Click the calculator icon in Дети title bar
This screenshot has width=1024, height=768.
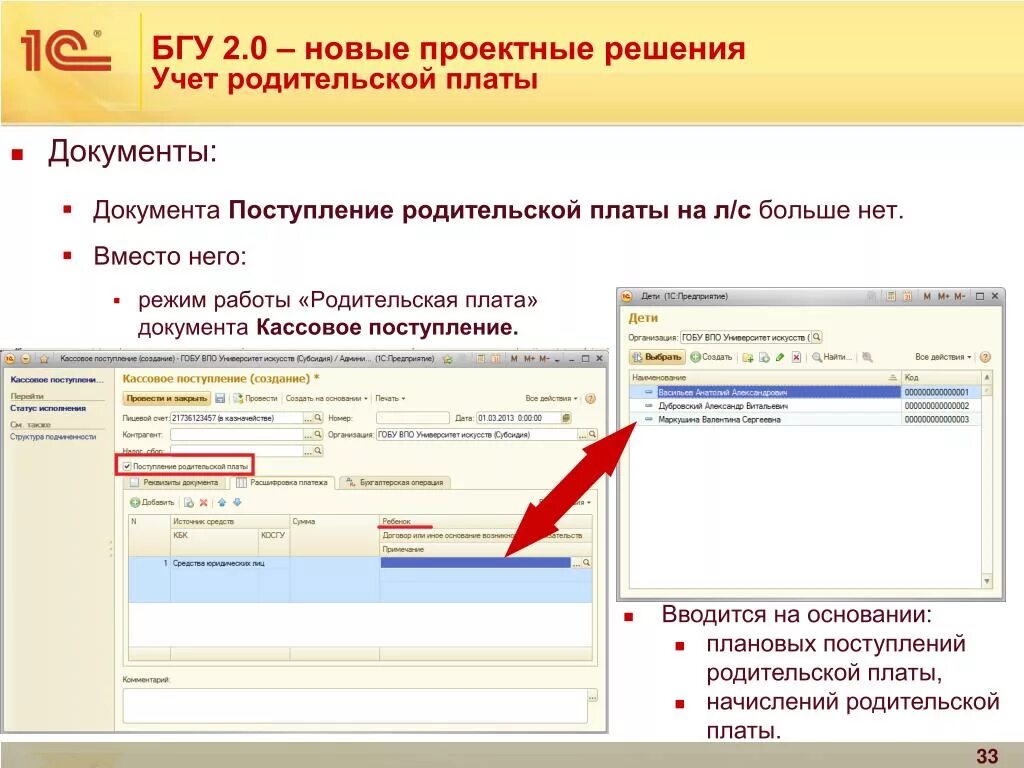(891, 296)
